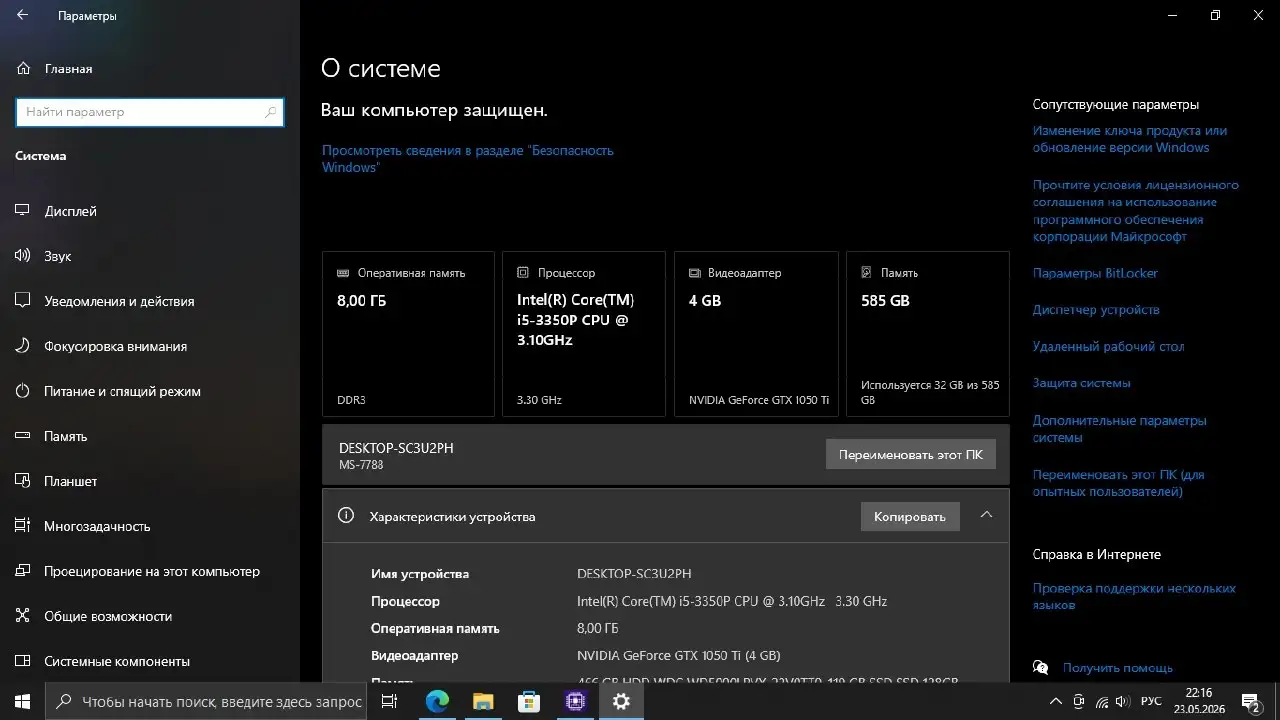
Task: Click the Ваш компьютер защищен heading
Action: tap(434, 110)
